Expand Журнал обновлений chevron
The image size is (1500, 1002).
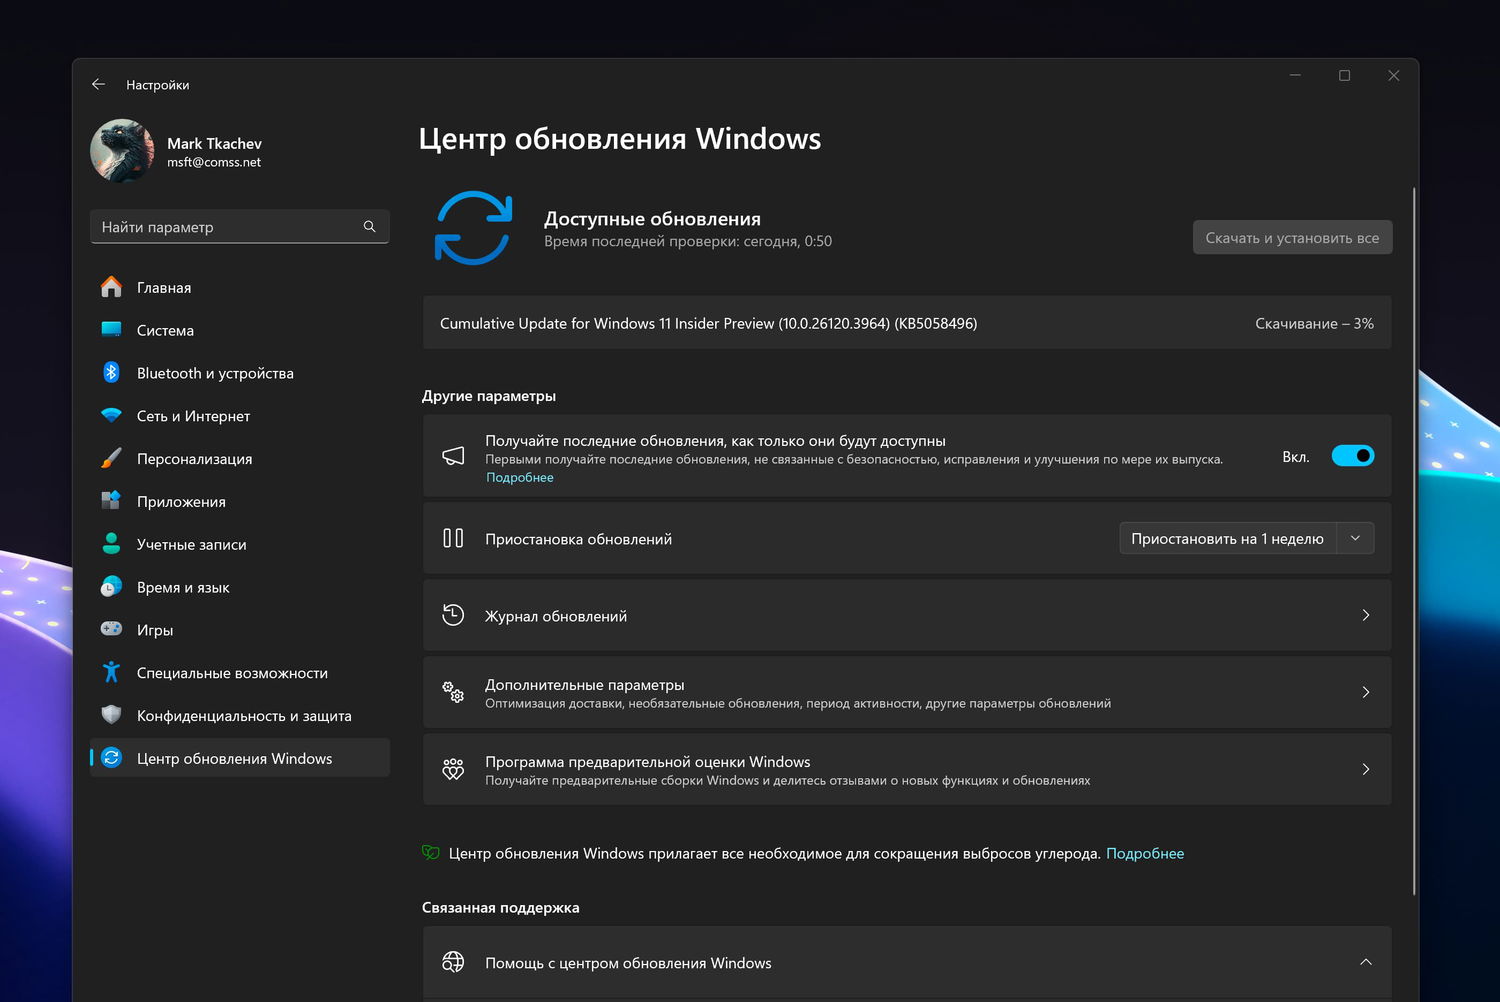[x=1365, y=616]
